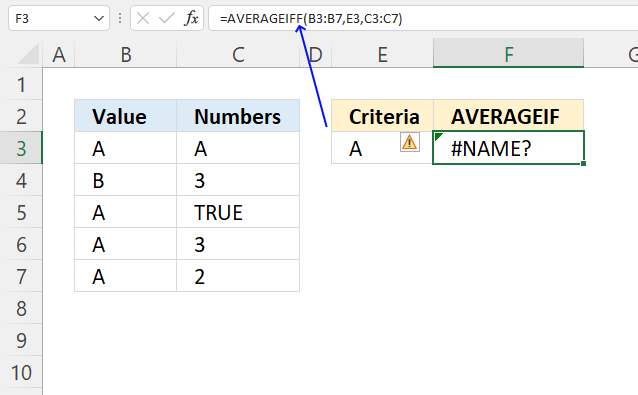Click the Cancel (X) formula button
Image resolution: width=638 pixels, height=395 pixels.
[x=143, y=18]
